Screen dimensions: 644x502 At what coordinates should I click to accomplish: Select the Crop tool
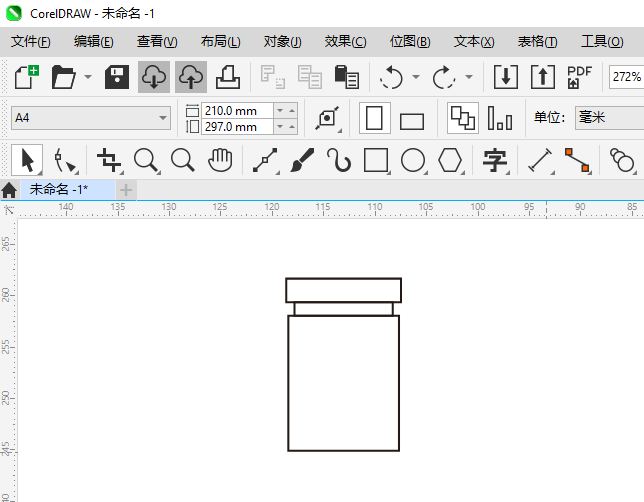(109, 160)
